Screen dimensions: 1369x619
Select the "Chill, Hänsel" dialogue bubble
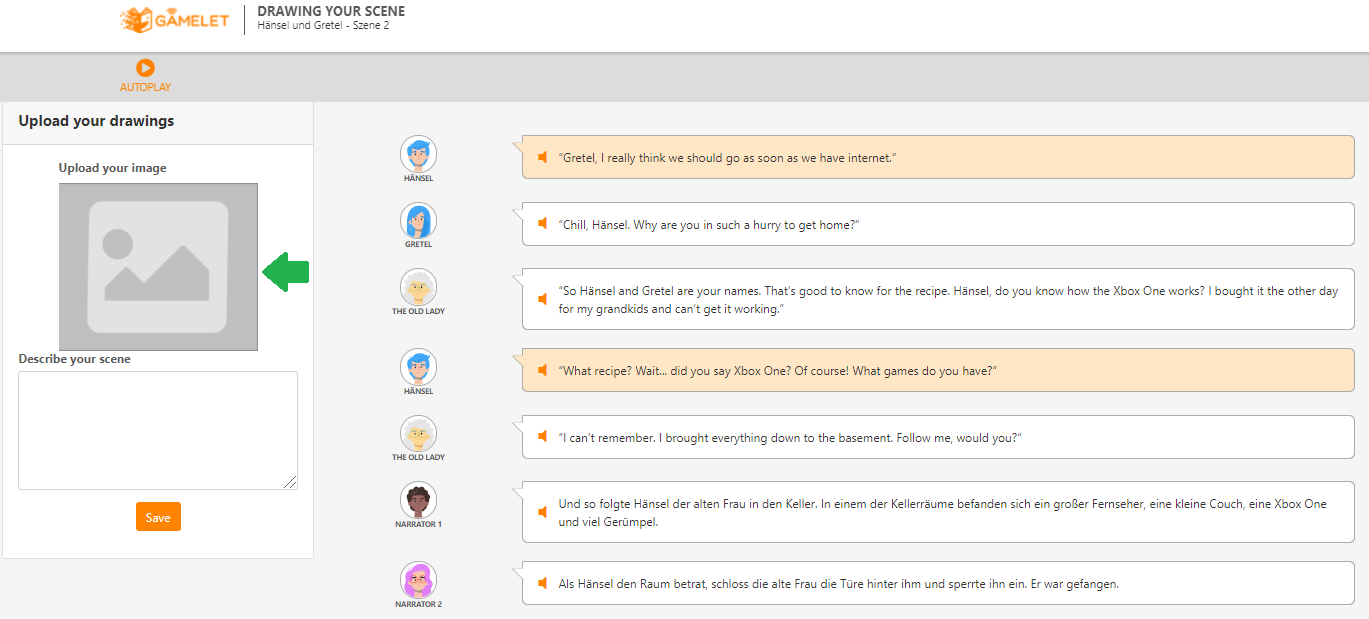click(938, 225)
